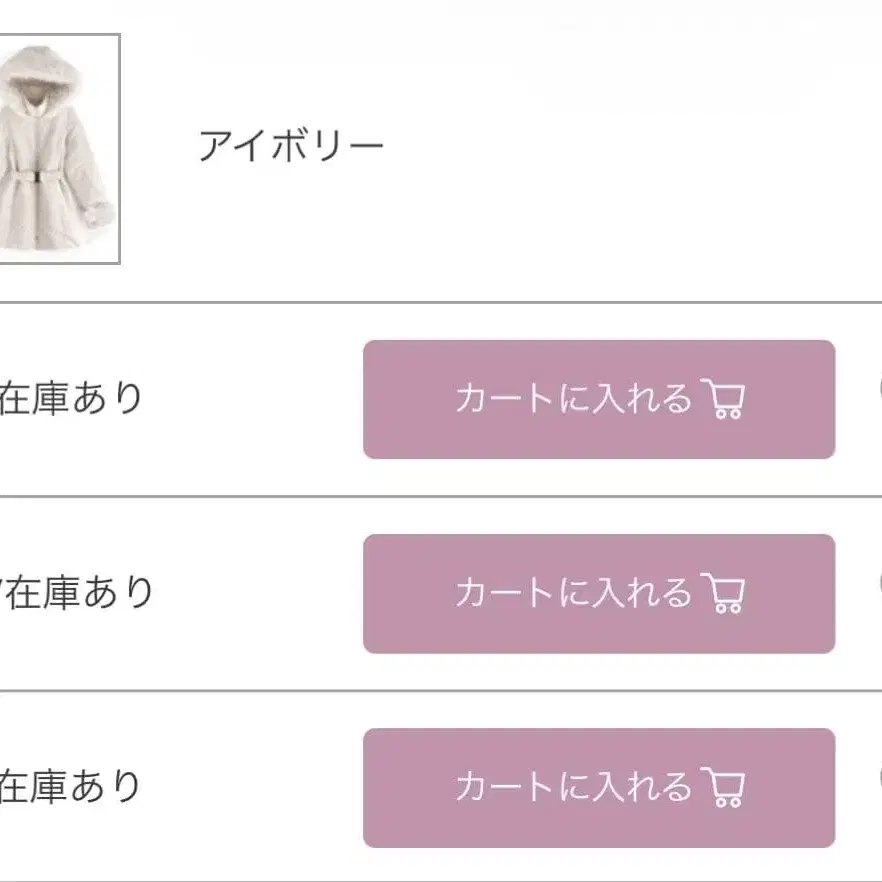Click the カートに入れる text in the middle button

572,594
